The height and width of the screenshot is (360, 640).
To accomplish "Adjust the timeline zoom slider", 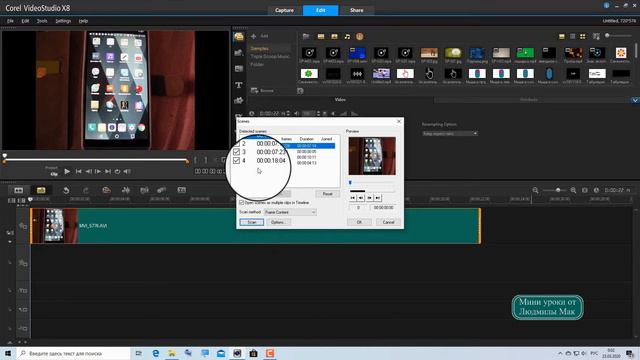I will coord(558,190).
